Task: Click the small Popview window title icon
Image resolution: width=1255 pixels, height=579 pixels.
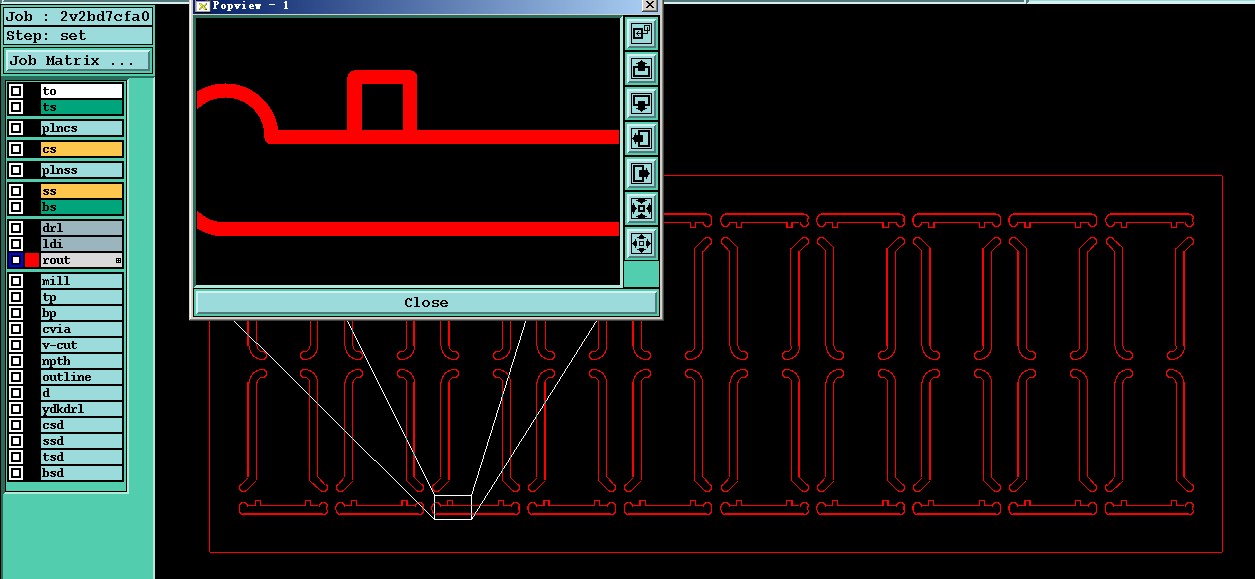Action: pyautogui.click(x=202, y=6)
